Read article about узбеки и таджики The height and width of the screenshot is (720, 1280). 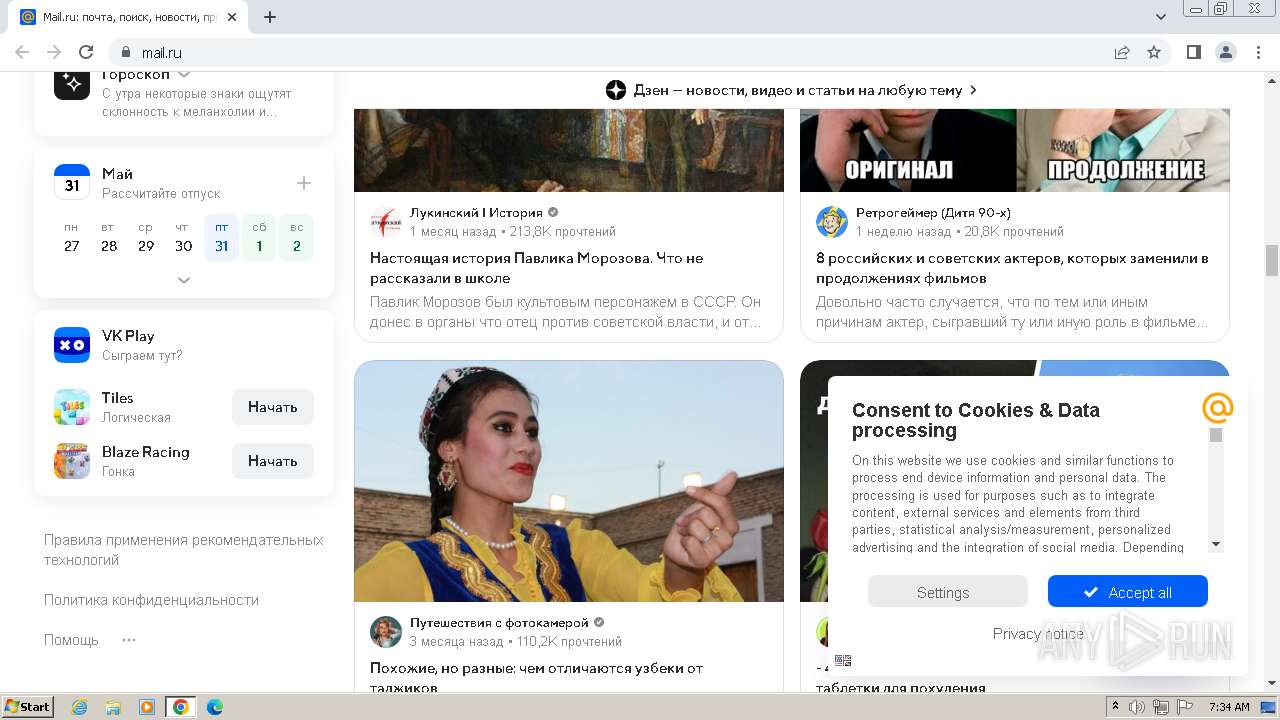pyautogui.click(x=537, y=677)
